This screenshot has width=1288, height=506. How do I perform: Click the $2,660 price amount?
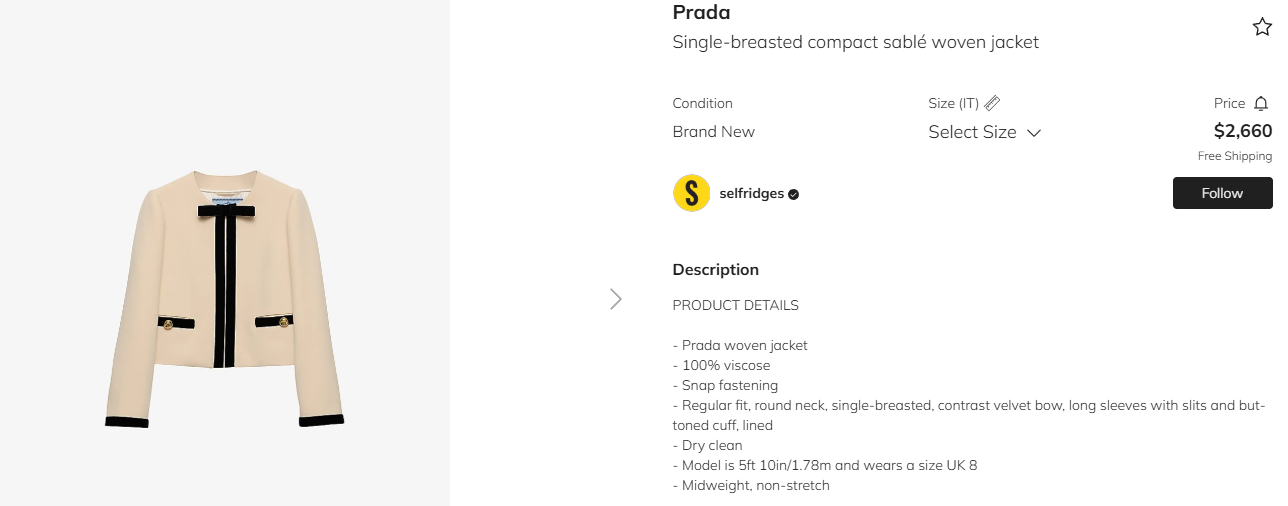[x=1242, y=131]
